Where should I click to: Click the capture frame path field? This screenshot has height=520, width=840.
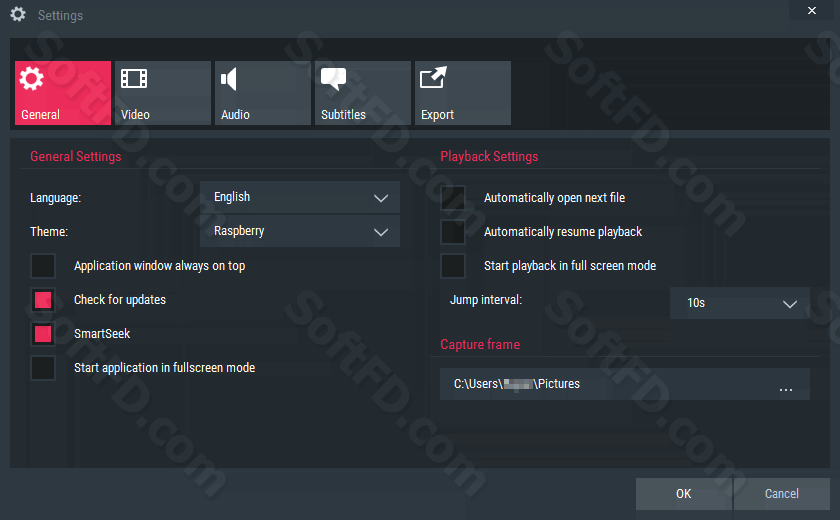pos(625,384)
